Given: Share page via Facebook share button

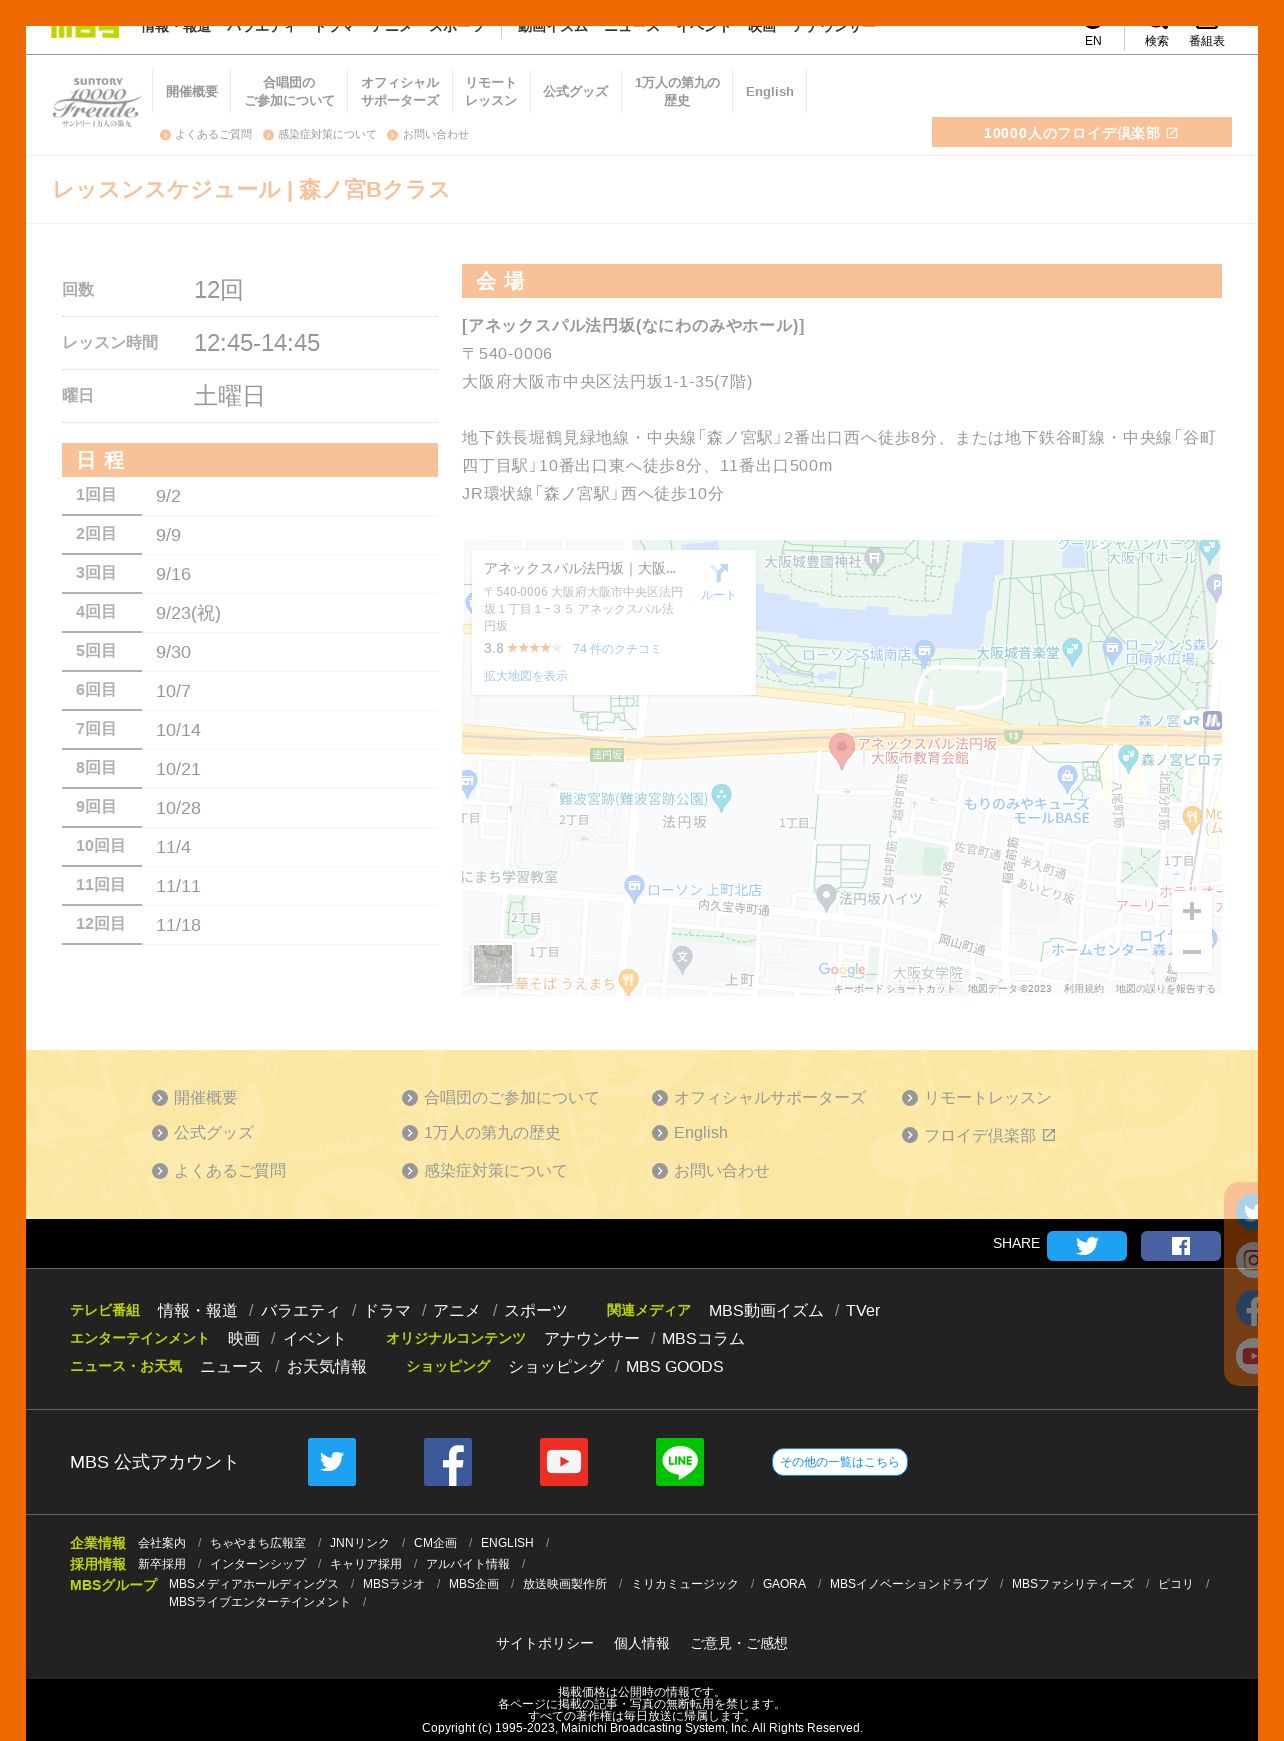Looking at the screenshot, I should 1181,1246.
